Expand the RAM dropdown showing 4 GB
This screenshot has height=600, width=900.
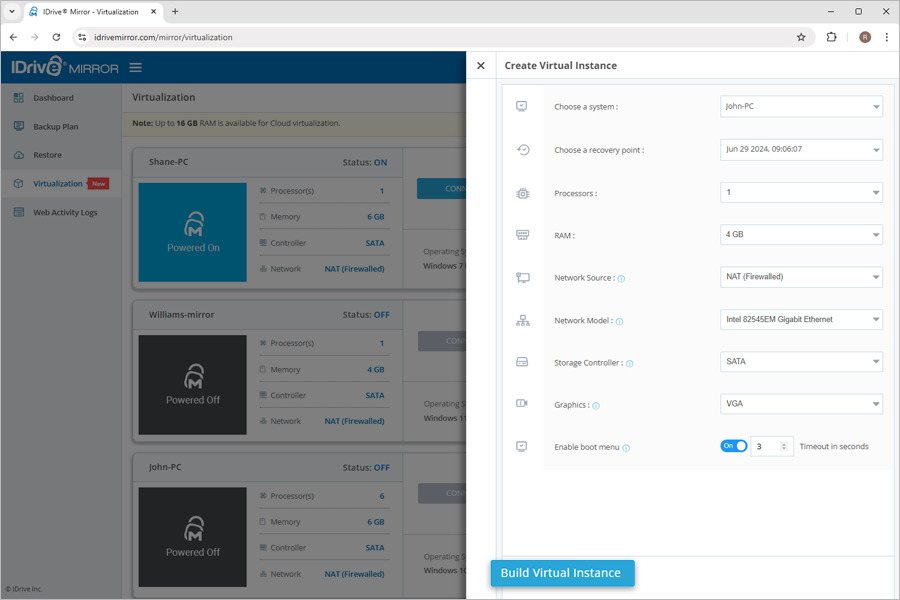pos(801,234)
